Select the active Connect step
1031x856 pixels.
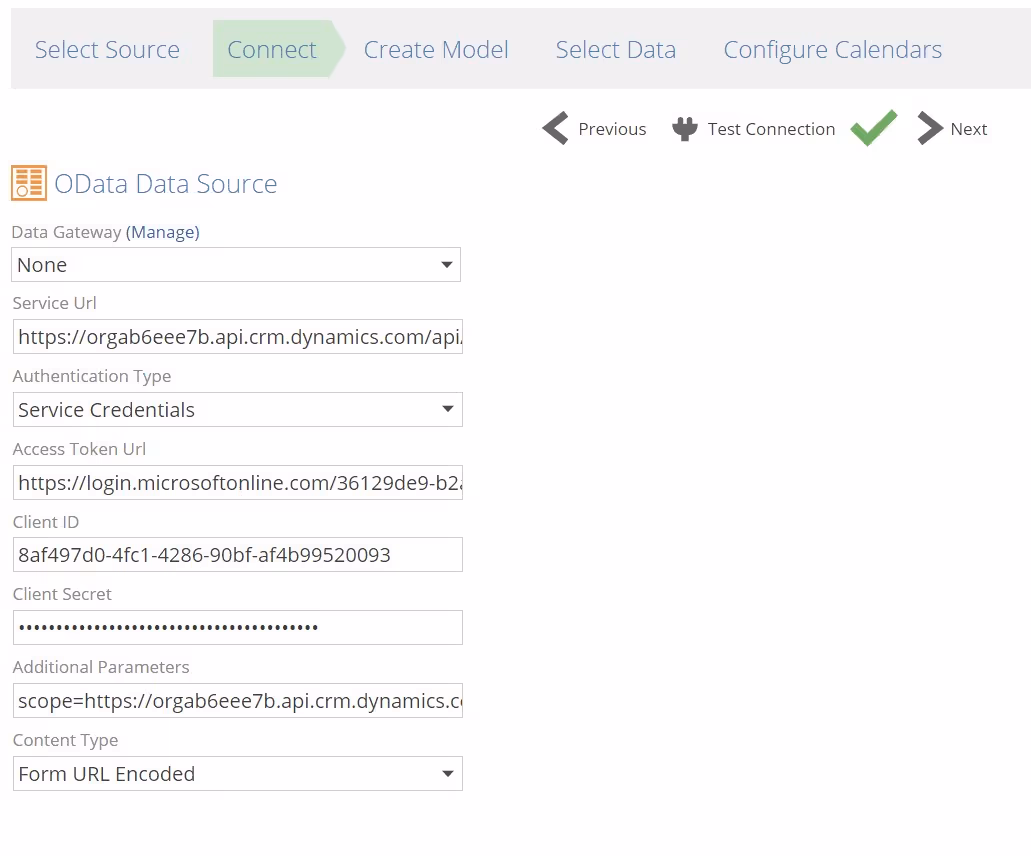(272, 50)
